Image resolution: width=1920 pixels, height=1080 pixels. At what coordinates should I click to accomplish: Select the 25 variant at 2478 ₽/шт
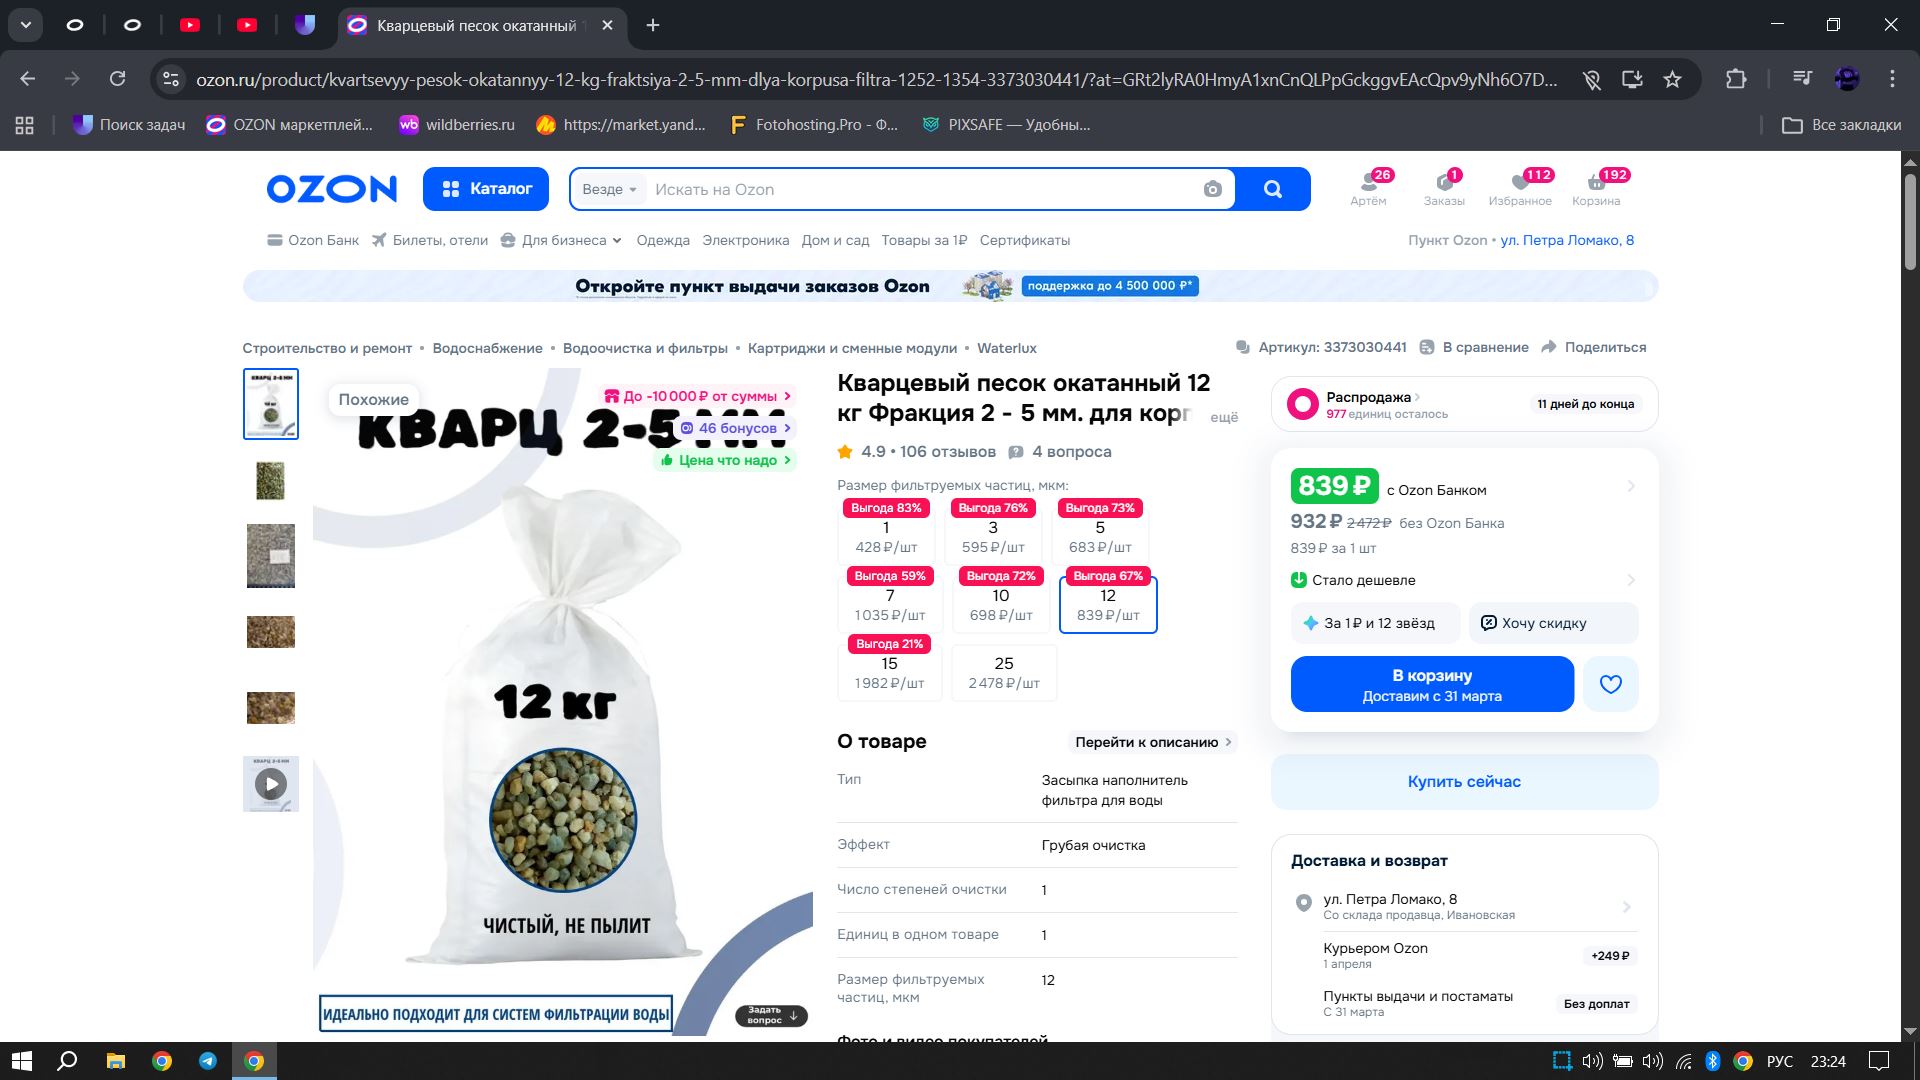[1004, 672]
